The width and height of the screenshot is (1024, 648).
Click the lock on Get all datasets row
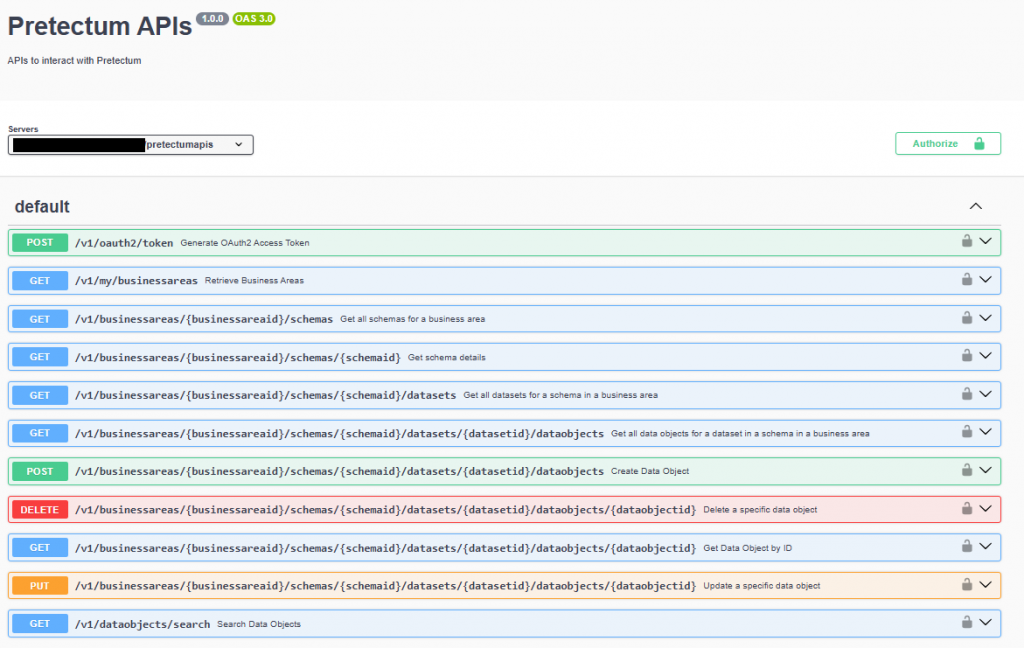[967, 394]
